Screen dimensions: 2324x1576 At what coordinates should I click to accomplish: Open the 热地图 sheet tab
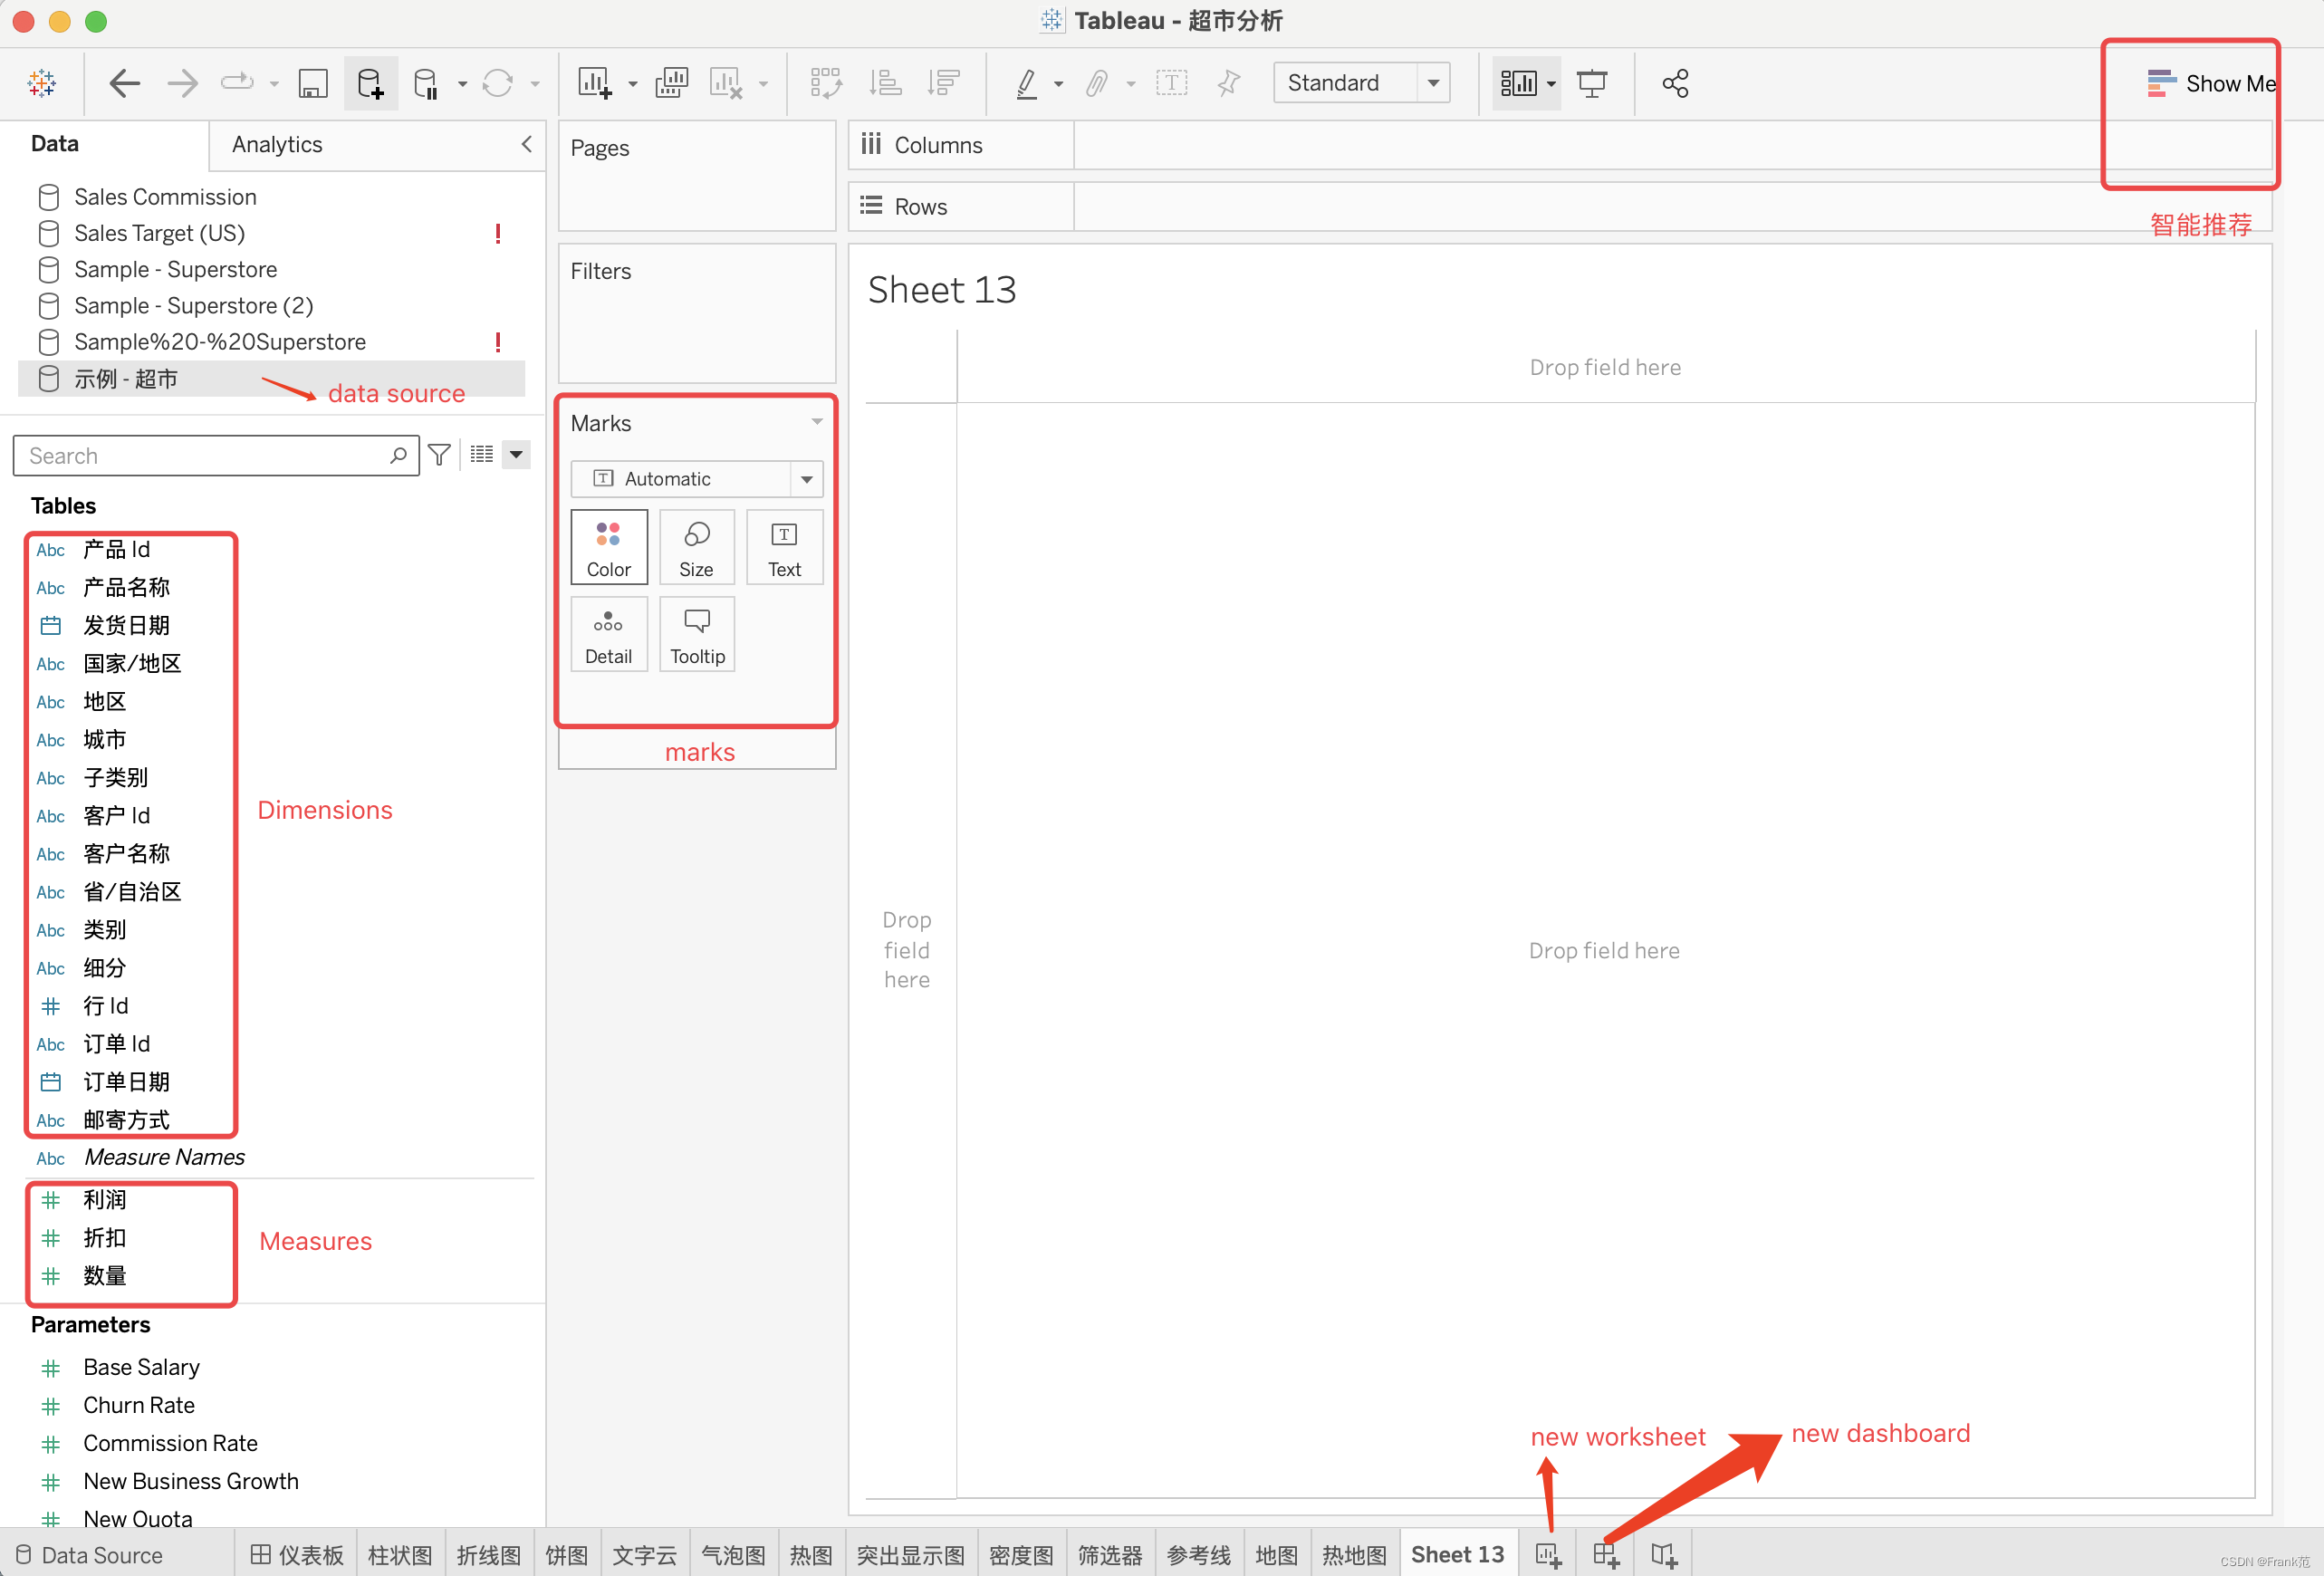point(1354,1555)
